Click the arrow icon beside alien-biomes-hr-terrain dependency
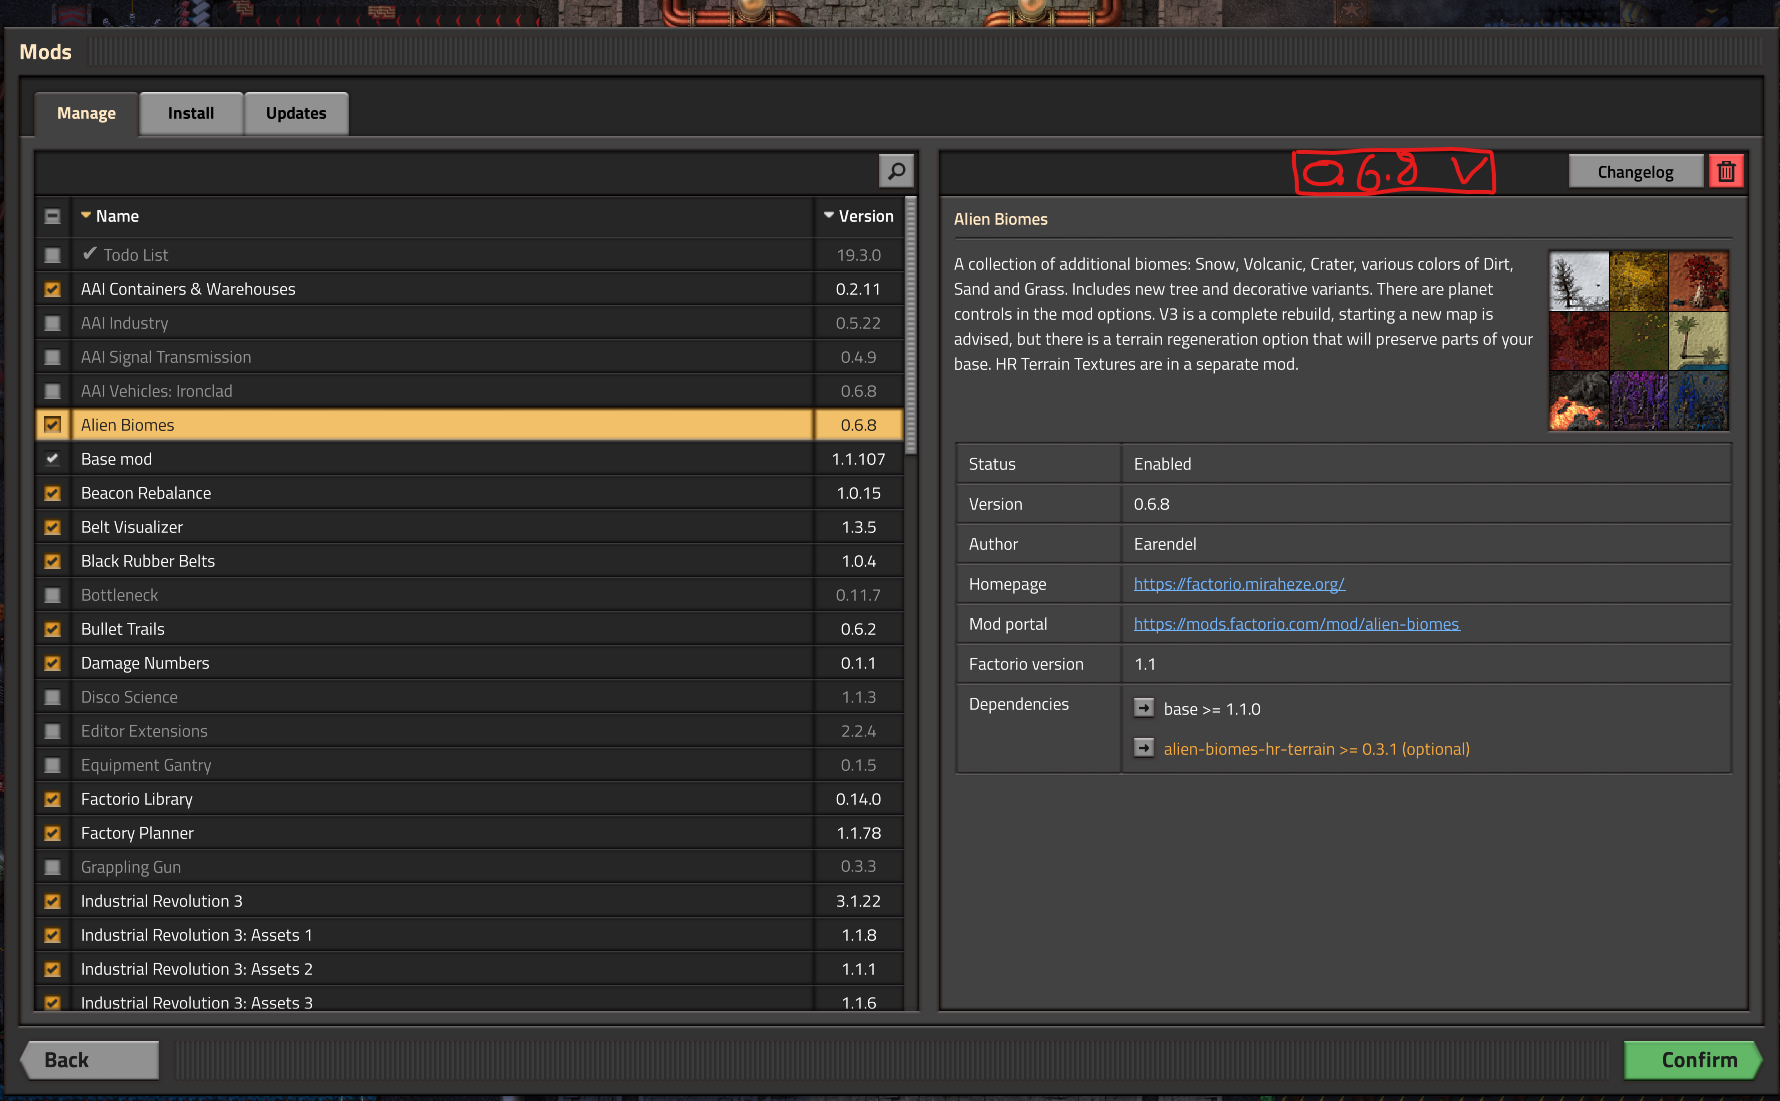Screen dimensions: 1780x1101 (1144, 748)
